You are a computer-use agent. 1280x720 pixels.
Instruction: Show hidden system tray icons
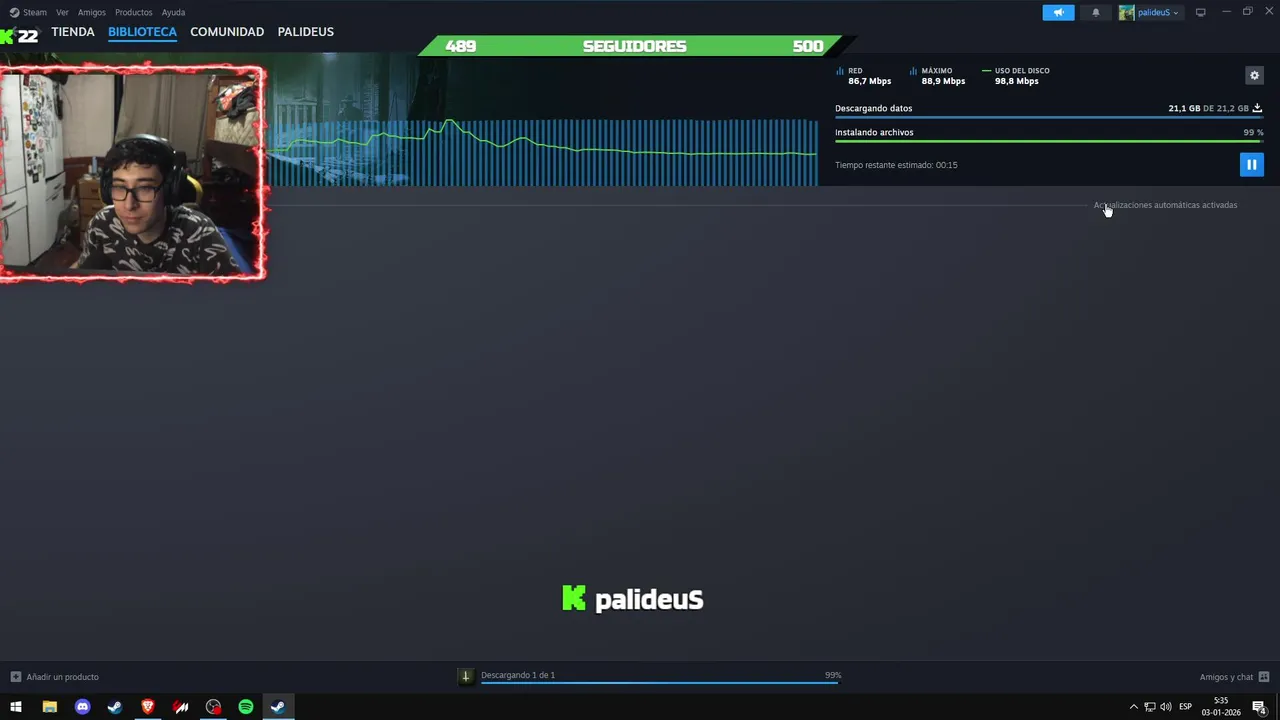coord(1133,707)
